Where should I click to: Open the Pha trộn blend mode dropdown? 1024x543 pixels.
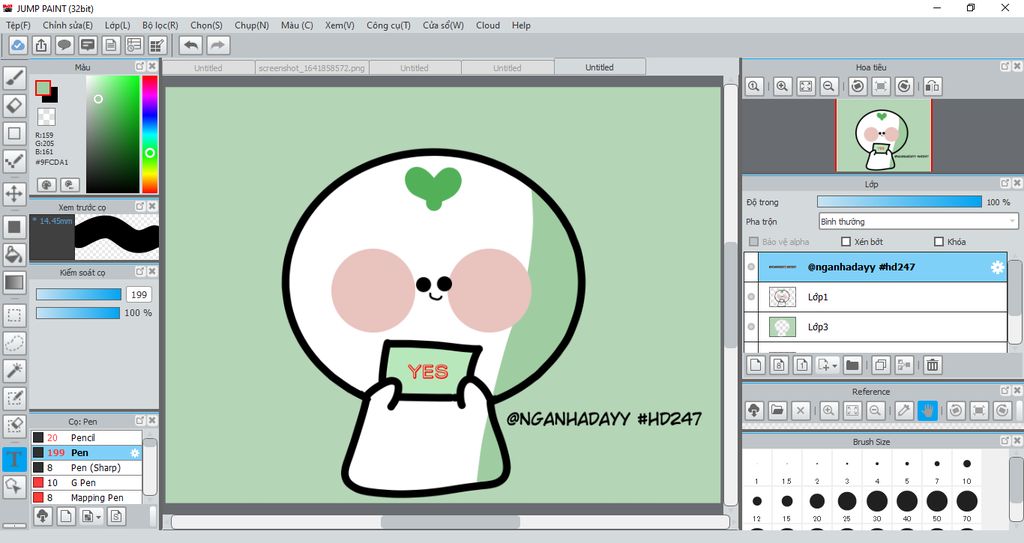pos(918,222)
